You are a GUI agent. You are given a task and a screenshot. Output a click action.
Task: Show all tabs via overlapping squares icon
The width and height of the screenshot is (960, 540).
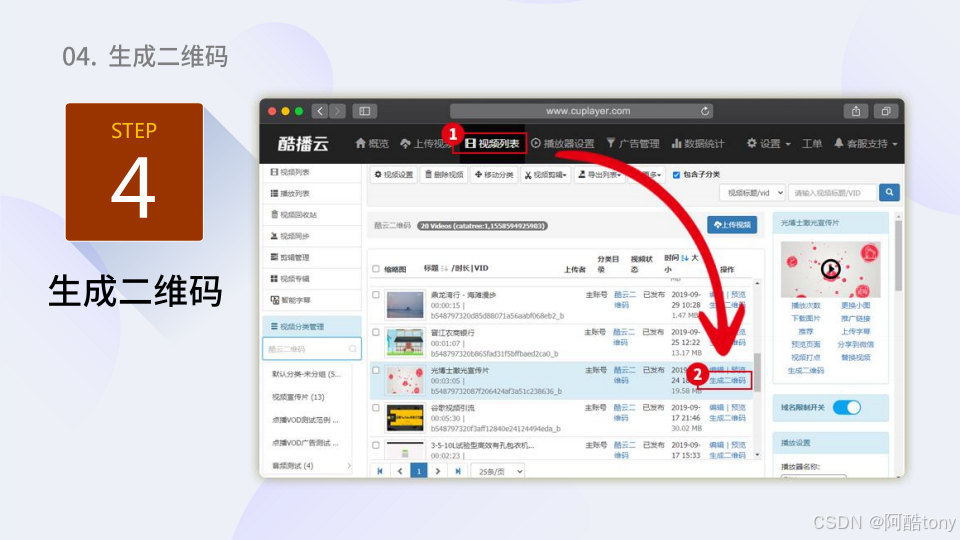[885, 111]
